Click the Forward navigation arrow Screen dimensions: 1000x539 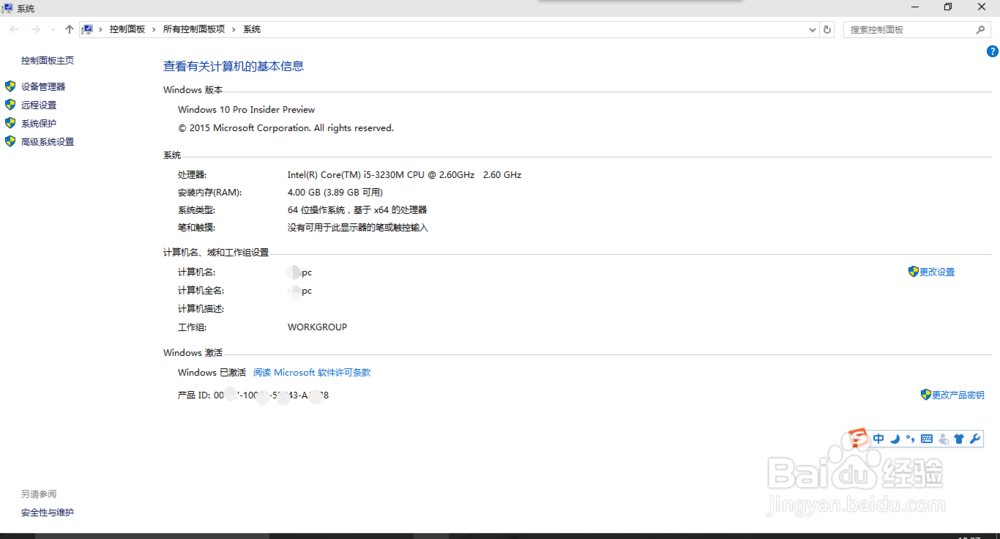[x=36, y=29]
